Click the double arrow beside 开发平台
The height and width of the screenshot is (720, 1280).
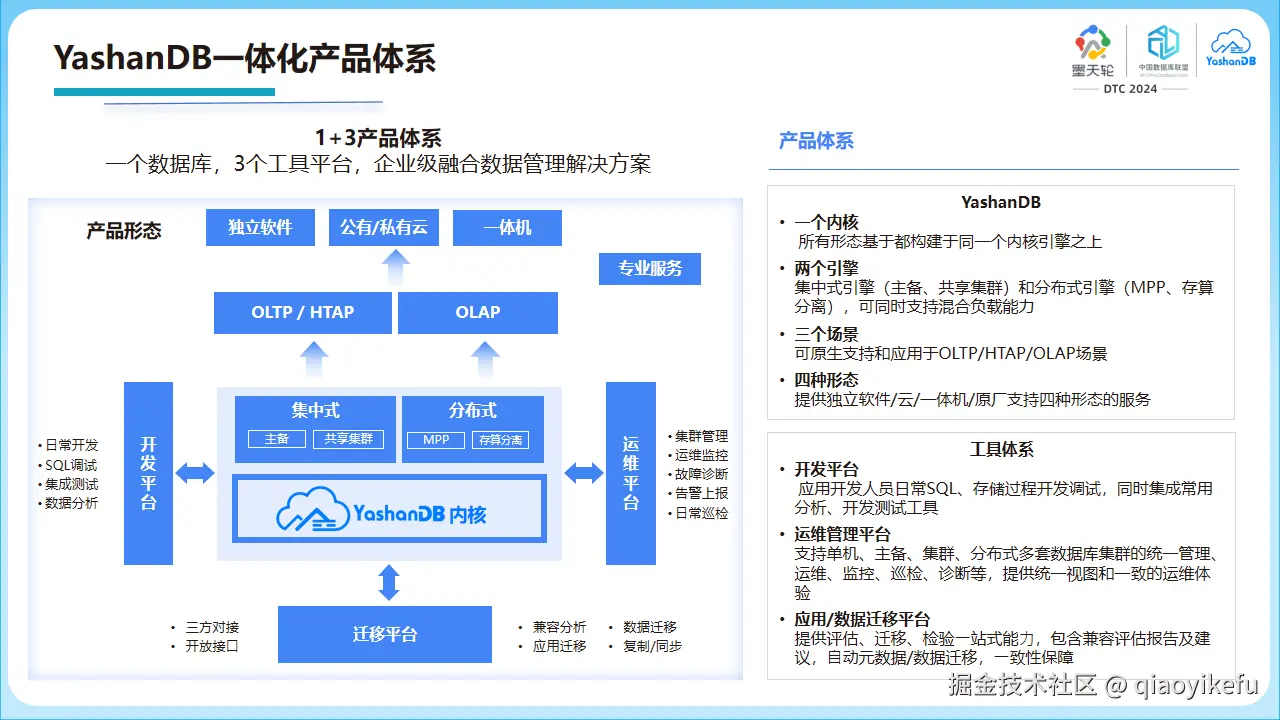196,473
